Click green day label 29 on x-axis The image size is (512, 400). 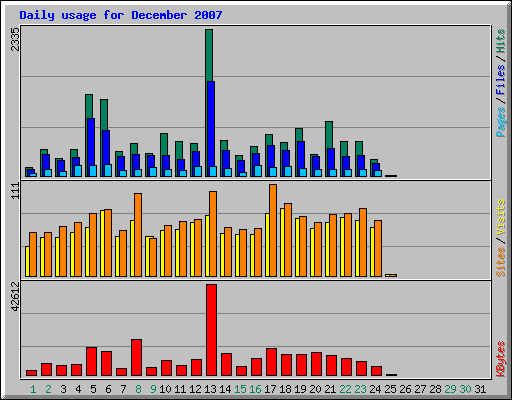(x=450, y=389)
